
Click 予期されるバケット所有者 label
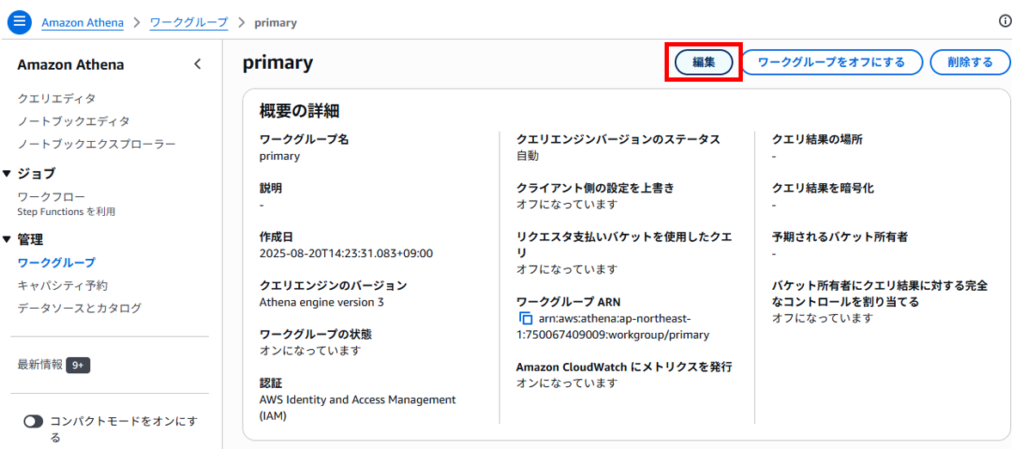pos(840,237)
